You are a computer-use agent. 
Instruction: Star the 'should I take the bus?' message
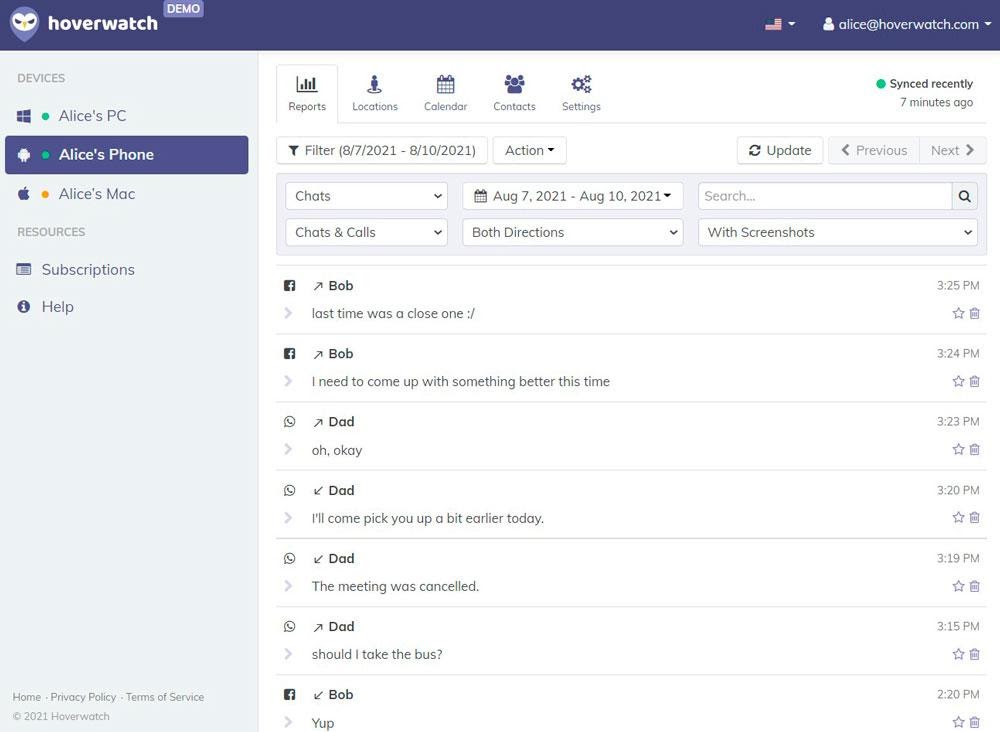pos(958,654)
